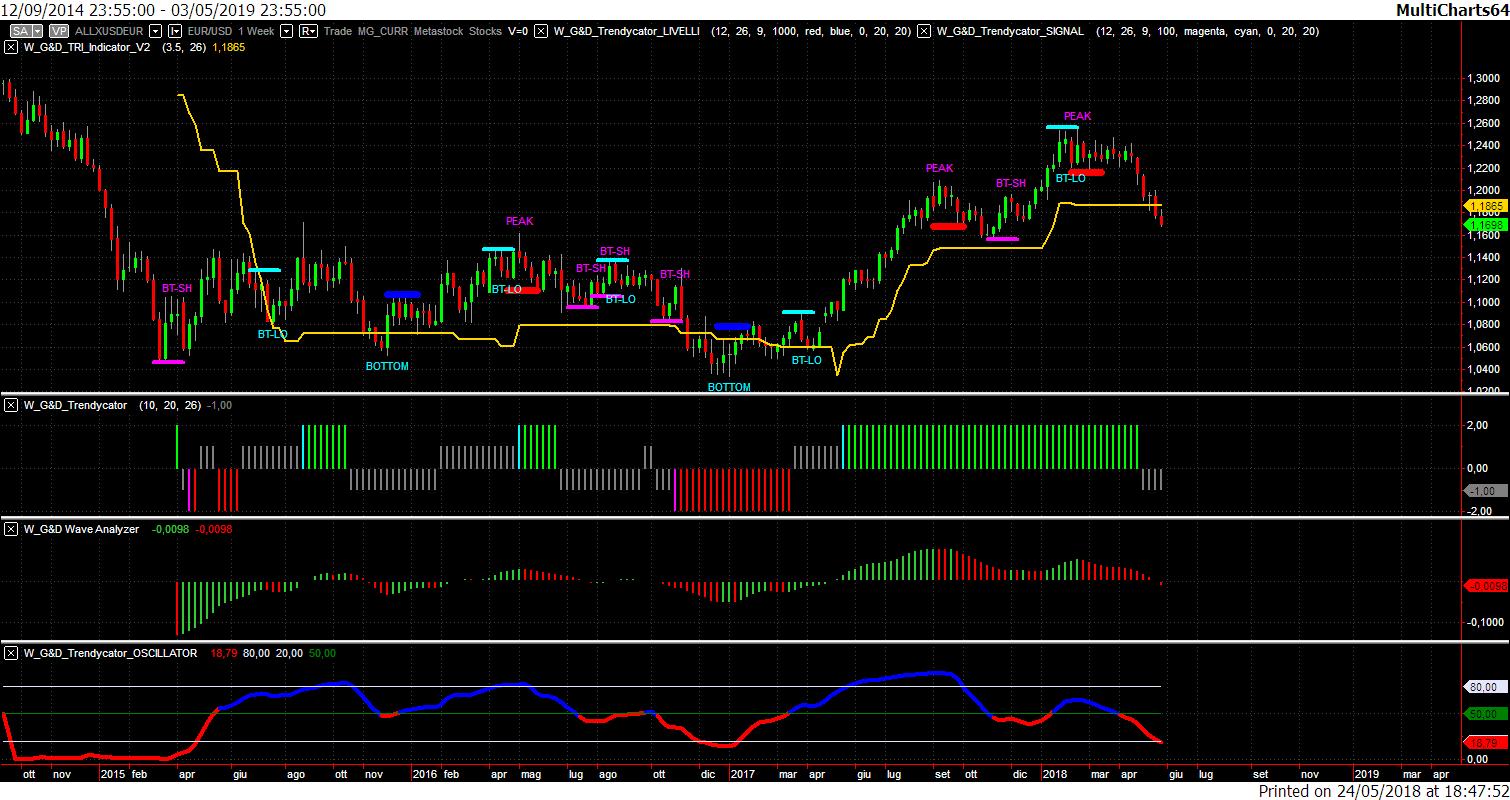Click the 80,00 oscillator level marker
This screenshot has height=800, width=1510.
coord(1482,687)
